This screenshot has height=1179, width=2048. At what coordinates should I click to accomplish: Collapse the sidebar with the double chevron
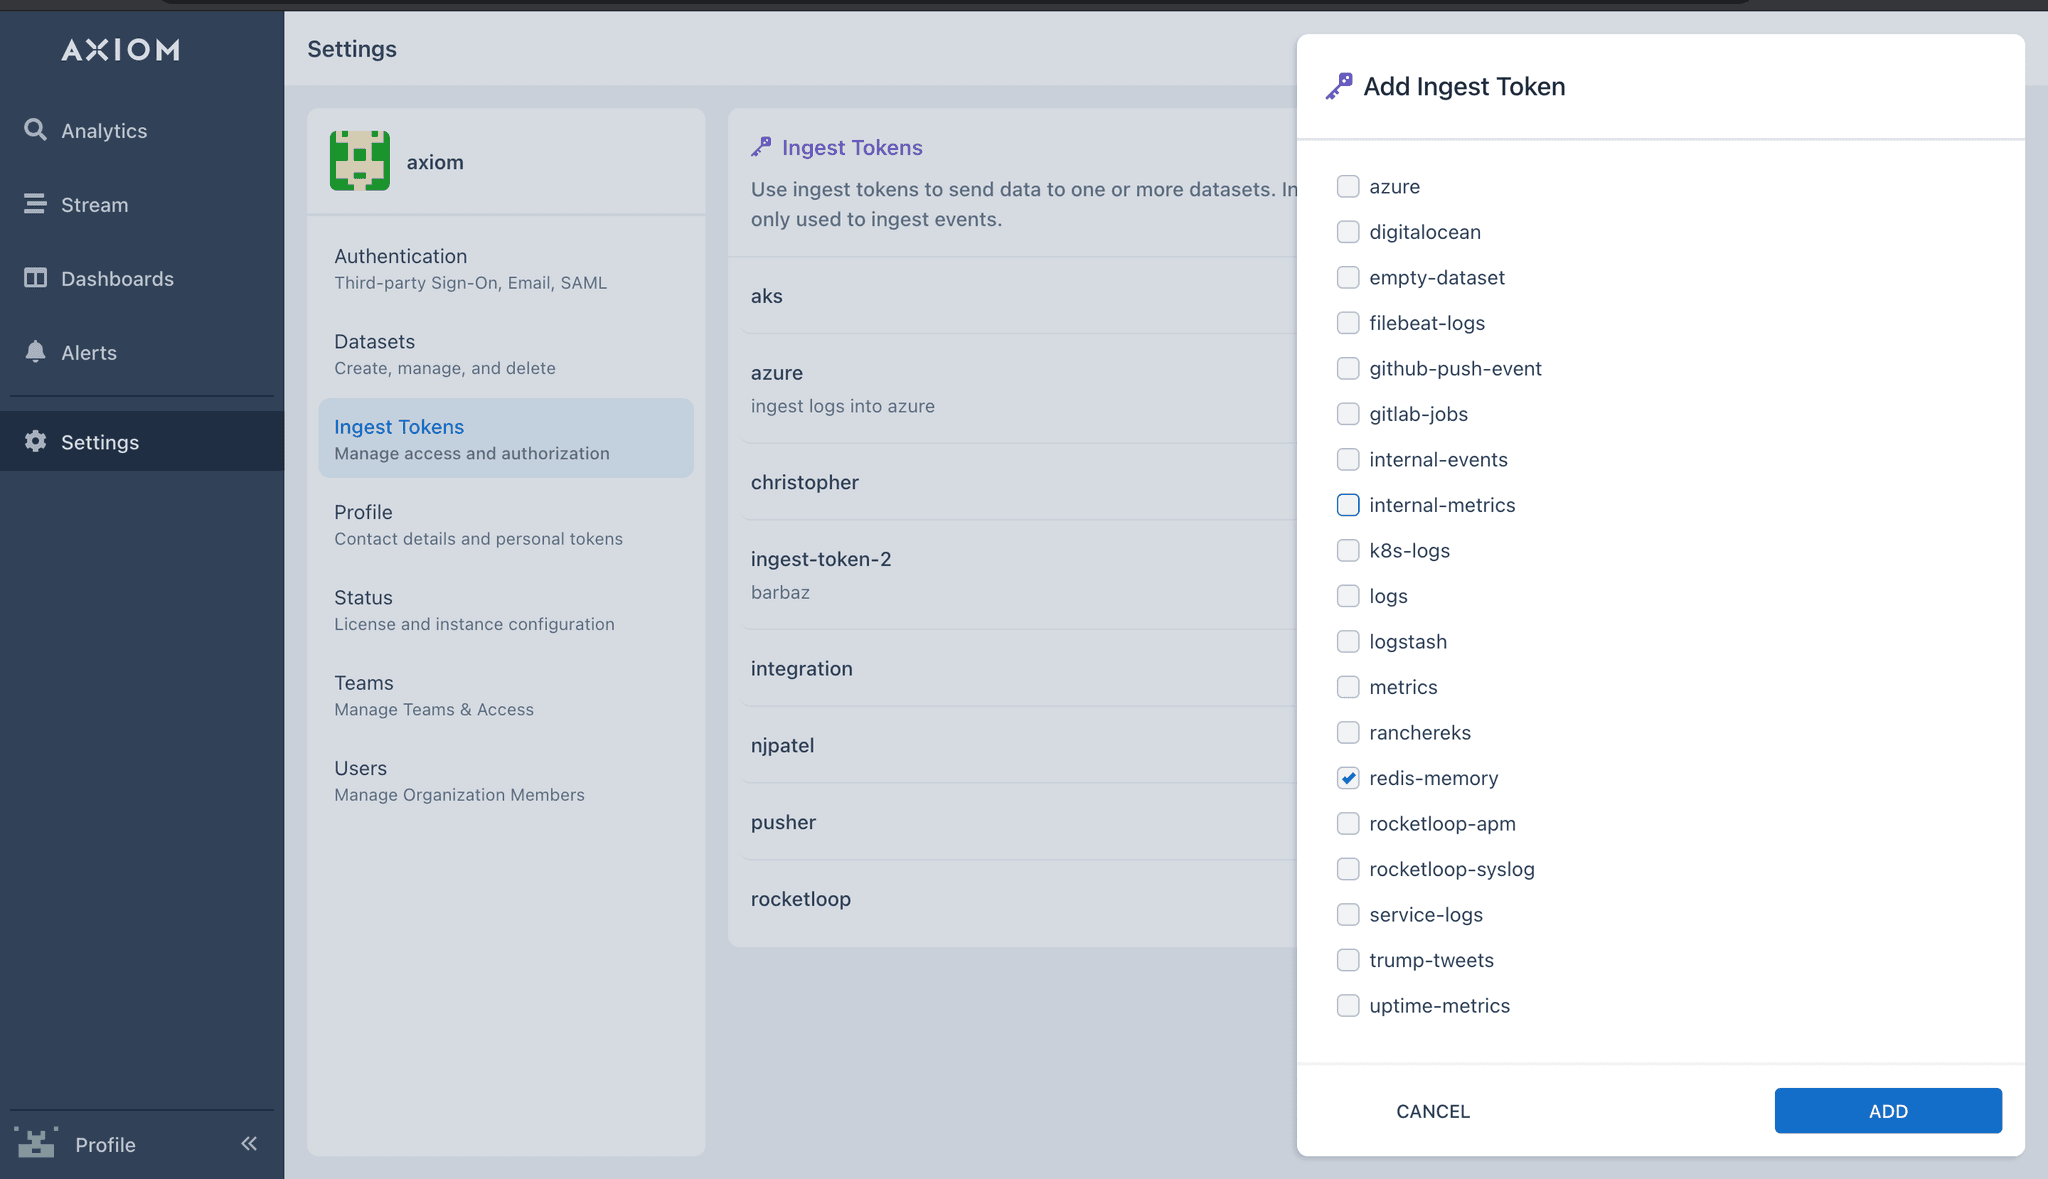point(248,1143)
